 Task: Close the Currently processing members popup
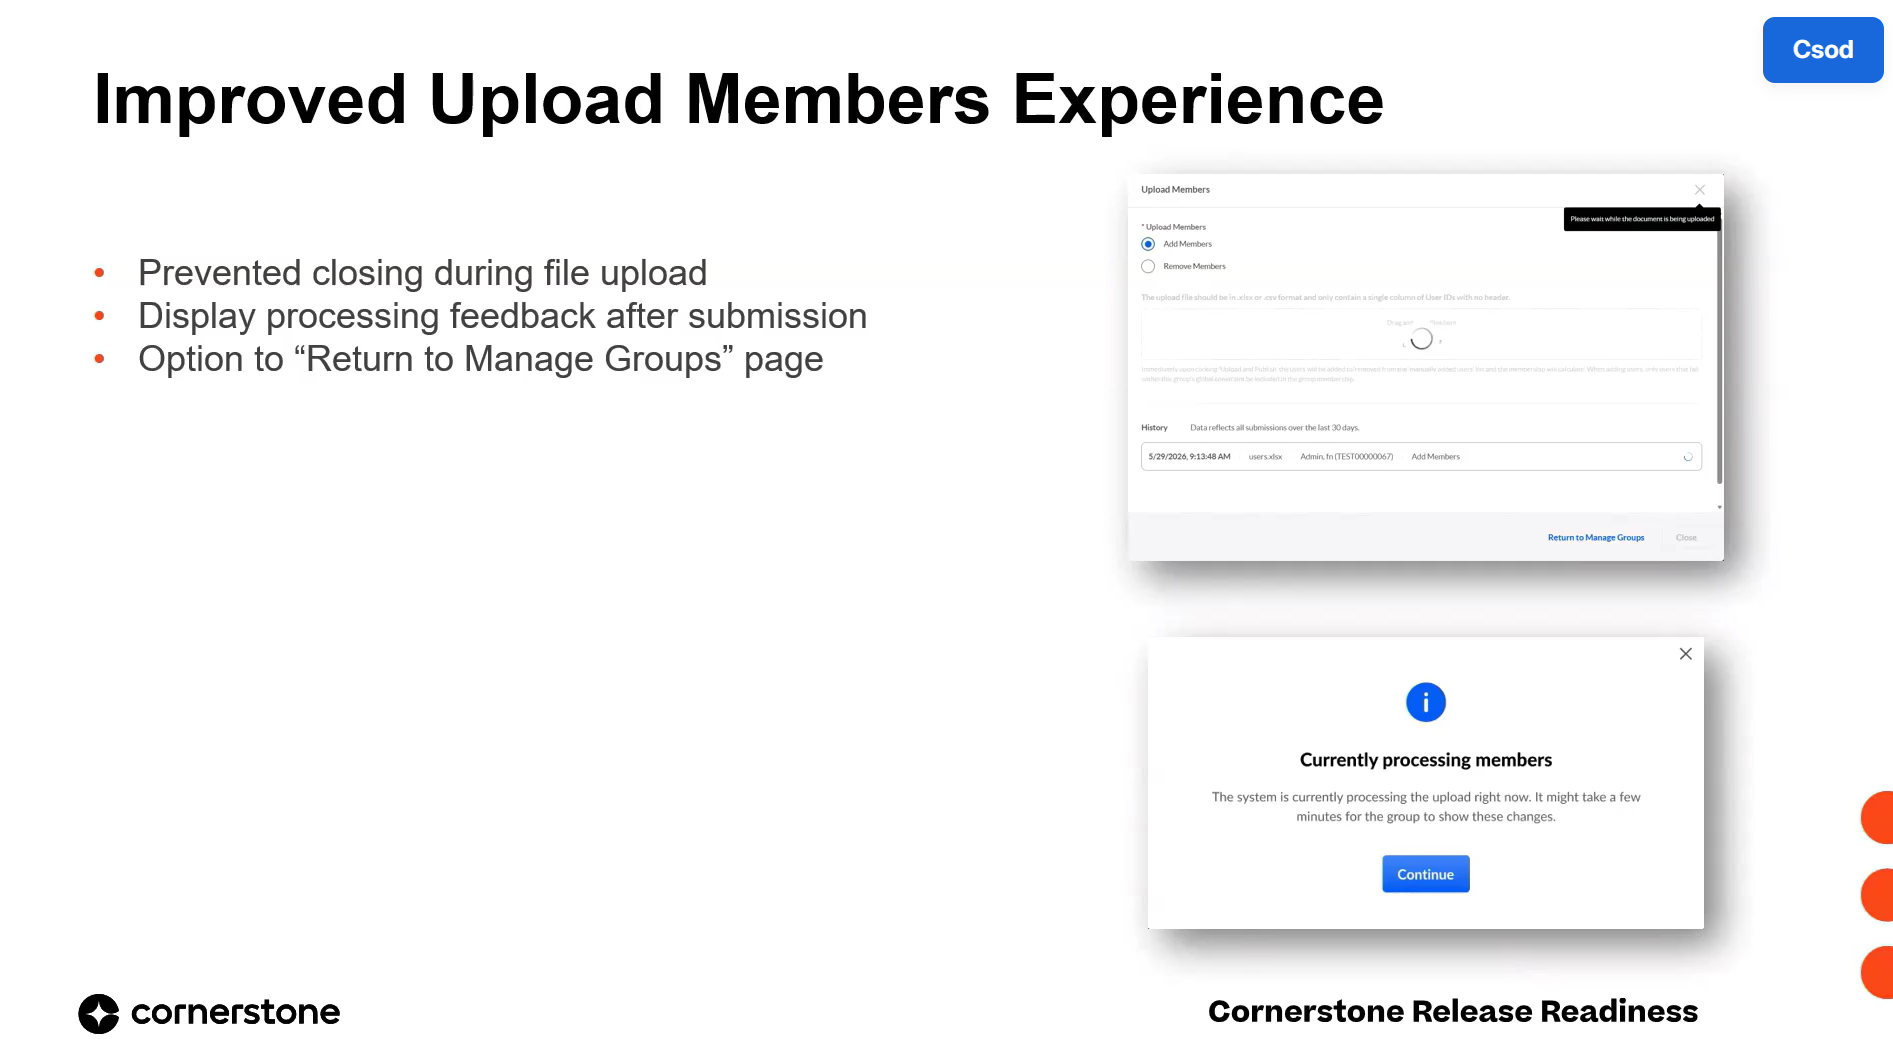1685,654
